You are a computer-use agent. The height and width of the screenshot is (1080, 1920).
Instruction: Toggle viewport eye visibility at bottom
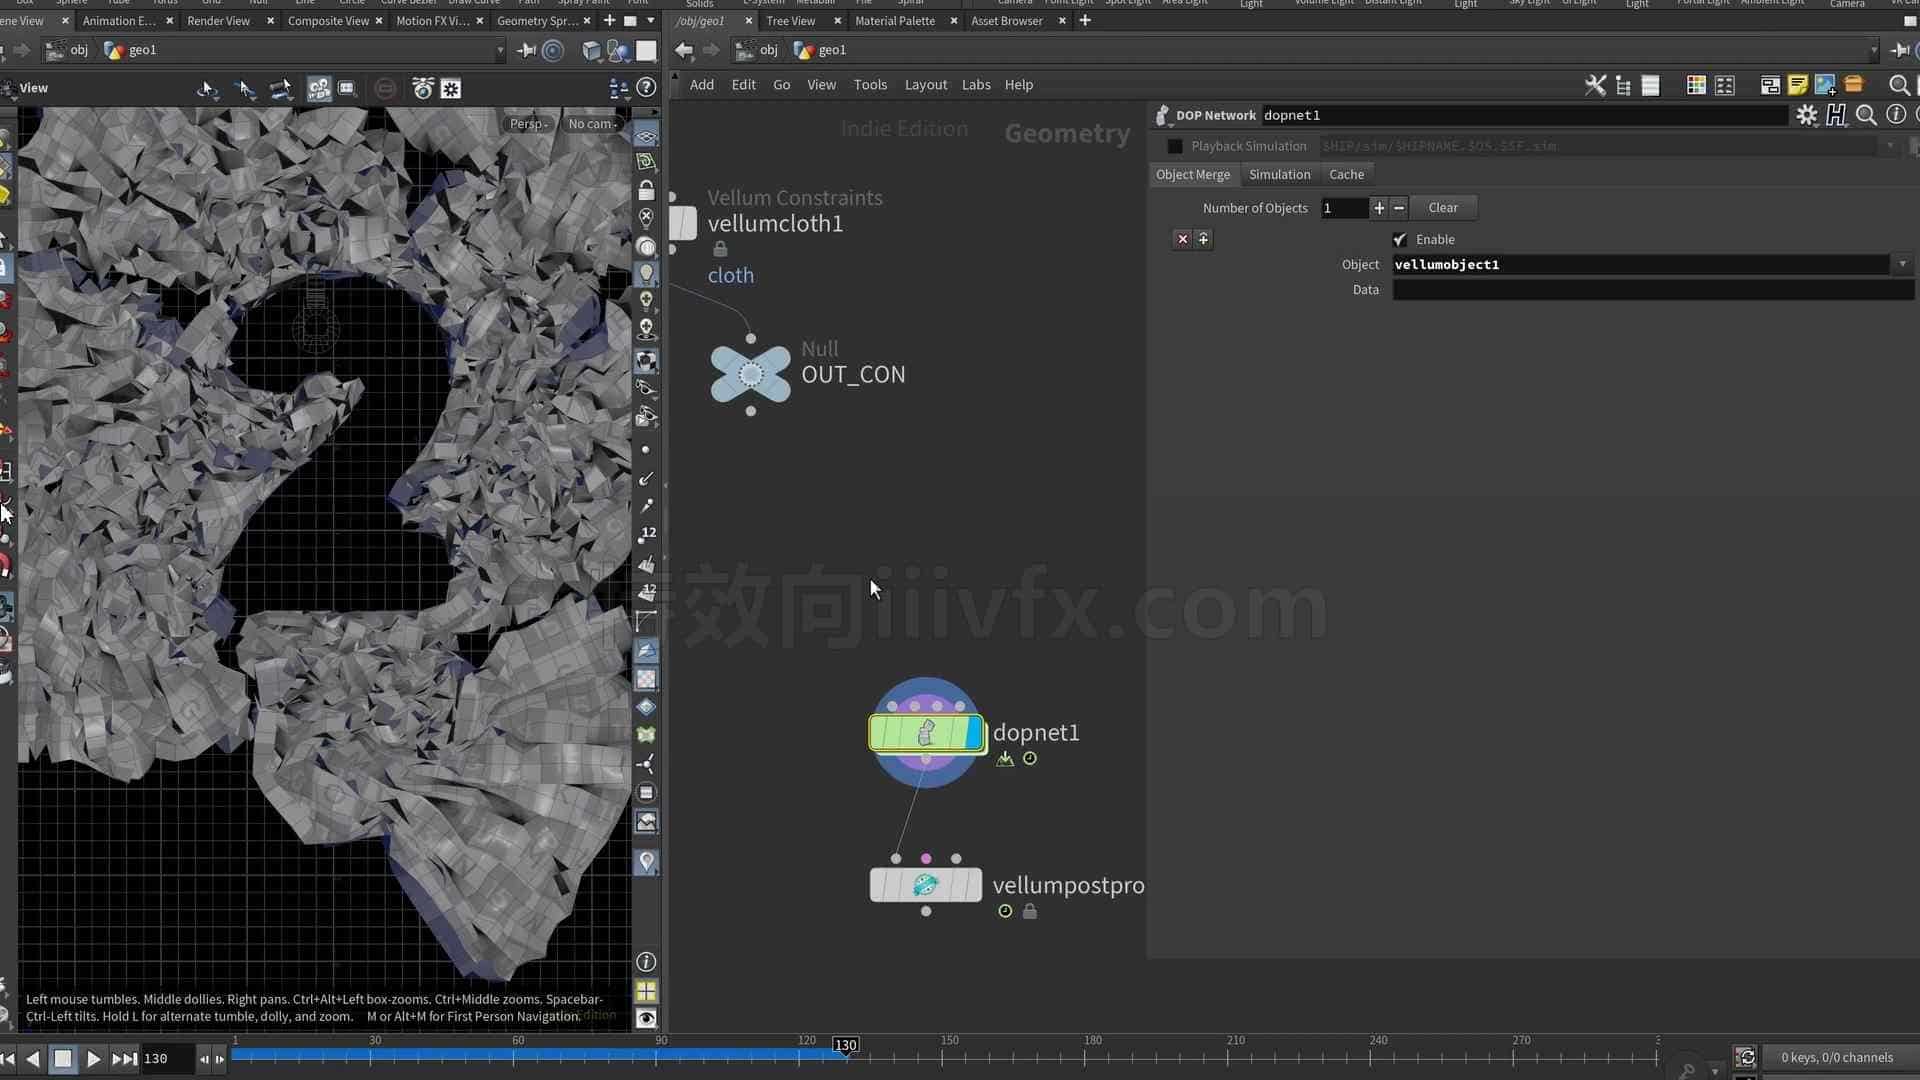[x=646, y=1019]
